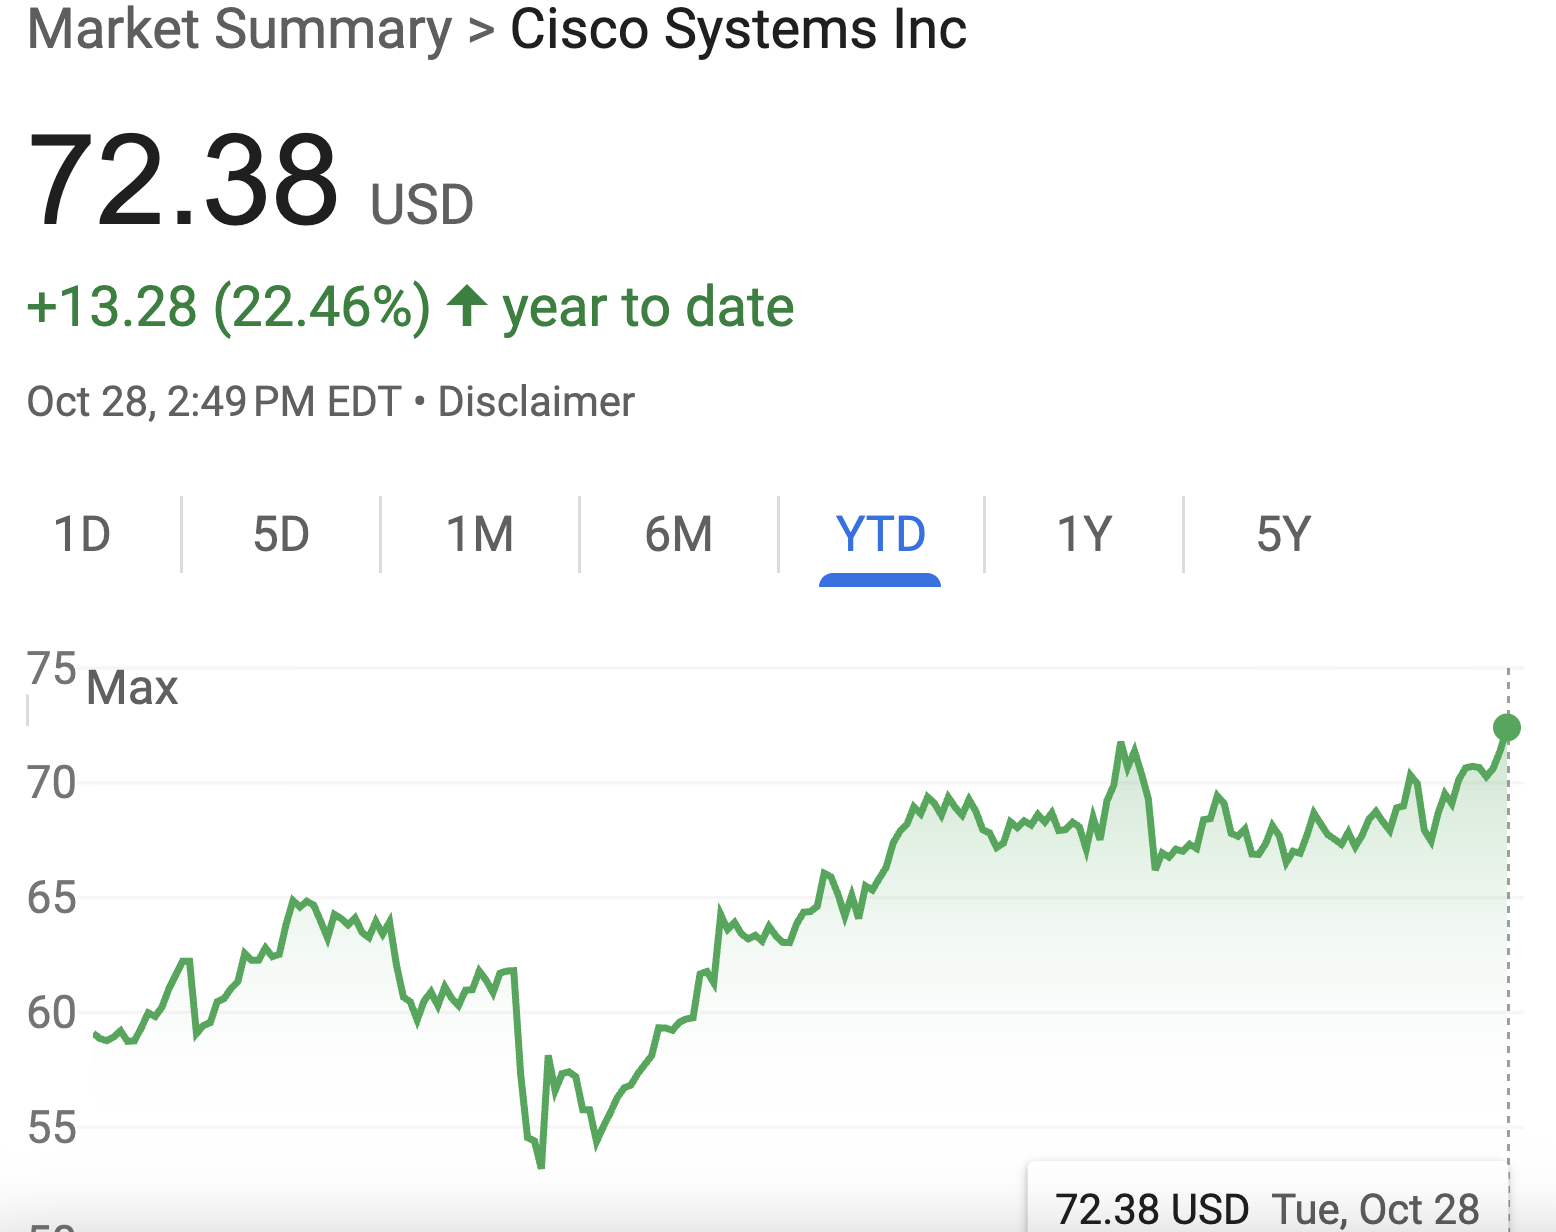Show the 1M chart range

[x=480, y=534]
